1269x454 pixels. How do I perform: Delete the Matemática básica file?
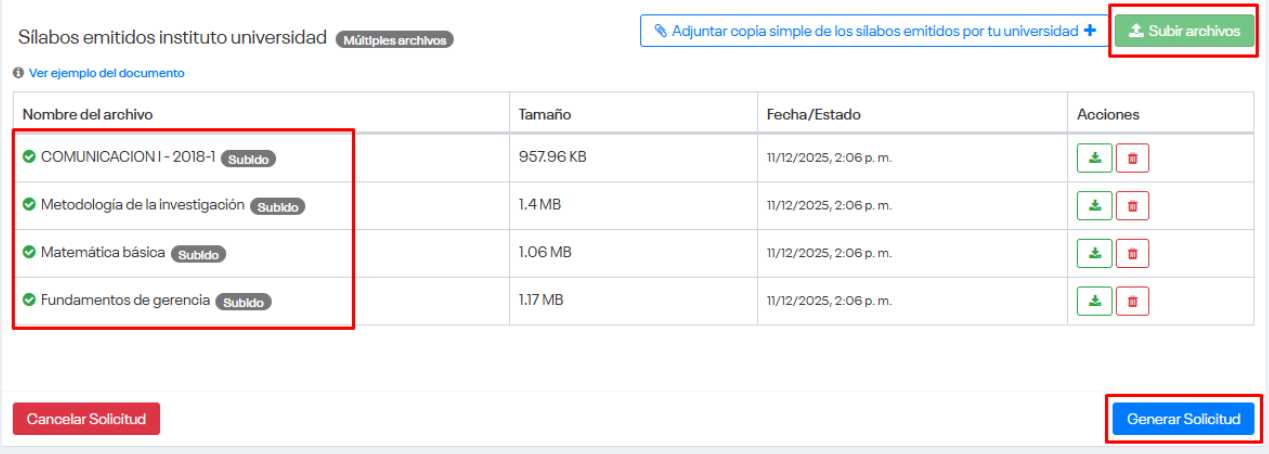click(1132, 253)
